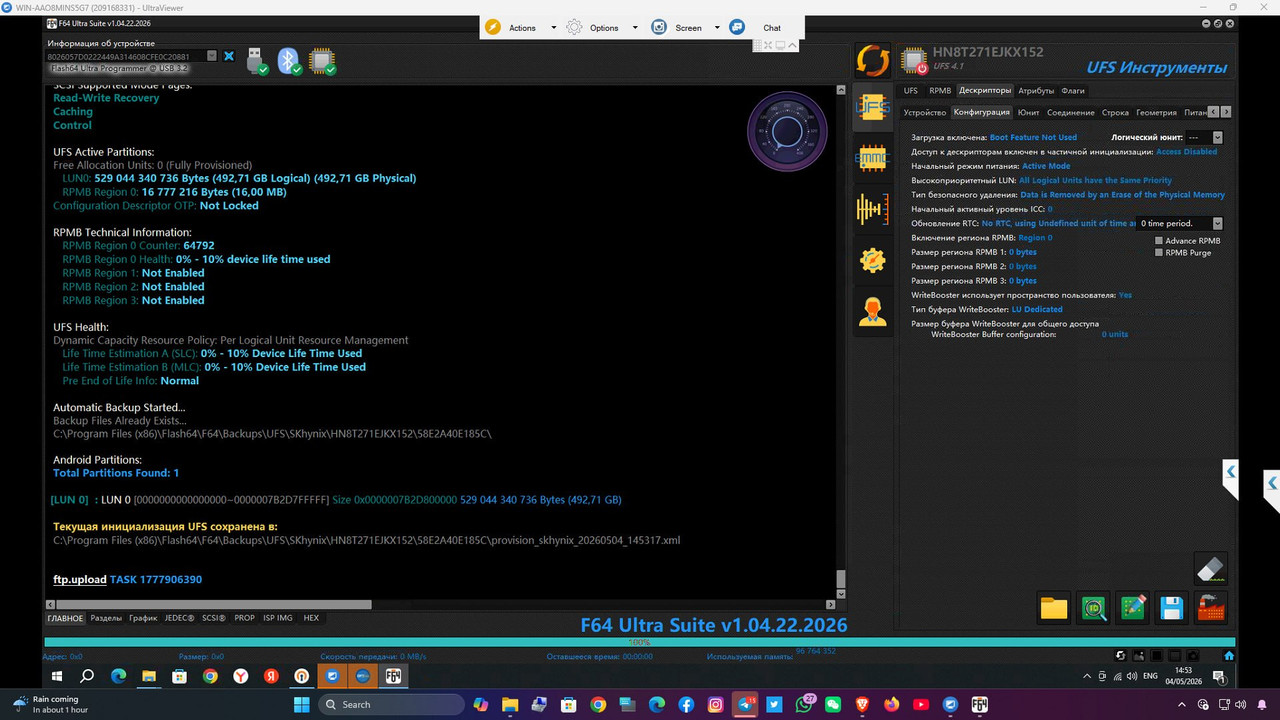
Task: Open the device ID dropdown
Action: (x=212, y=56)
